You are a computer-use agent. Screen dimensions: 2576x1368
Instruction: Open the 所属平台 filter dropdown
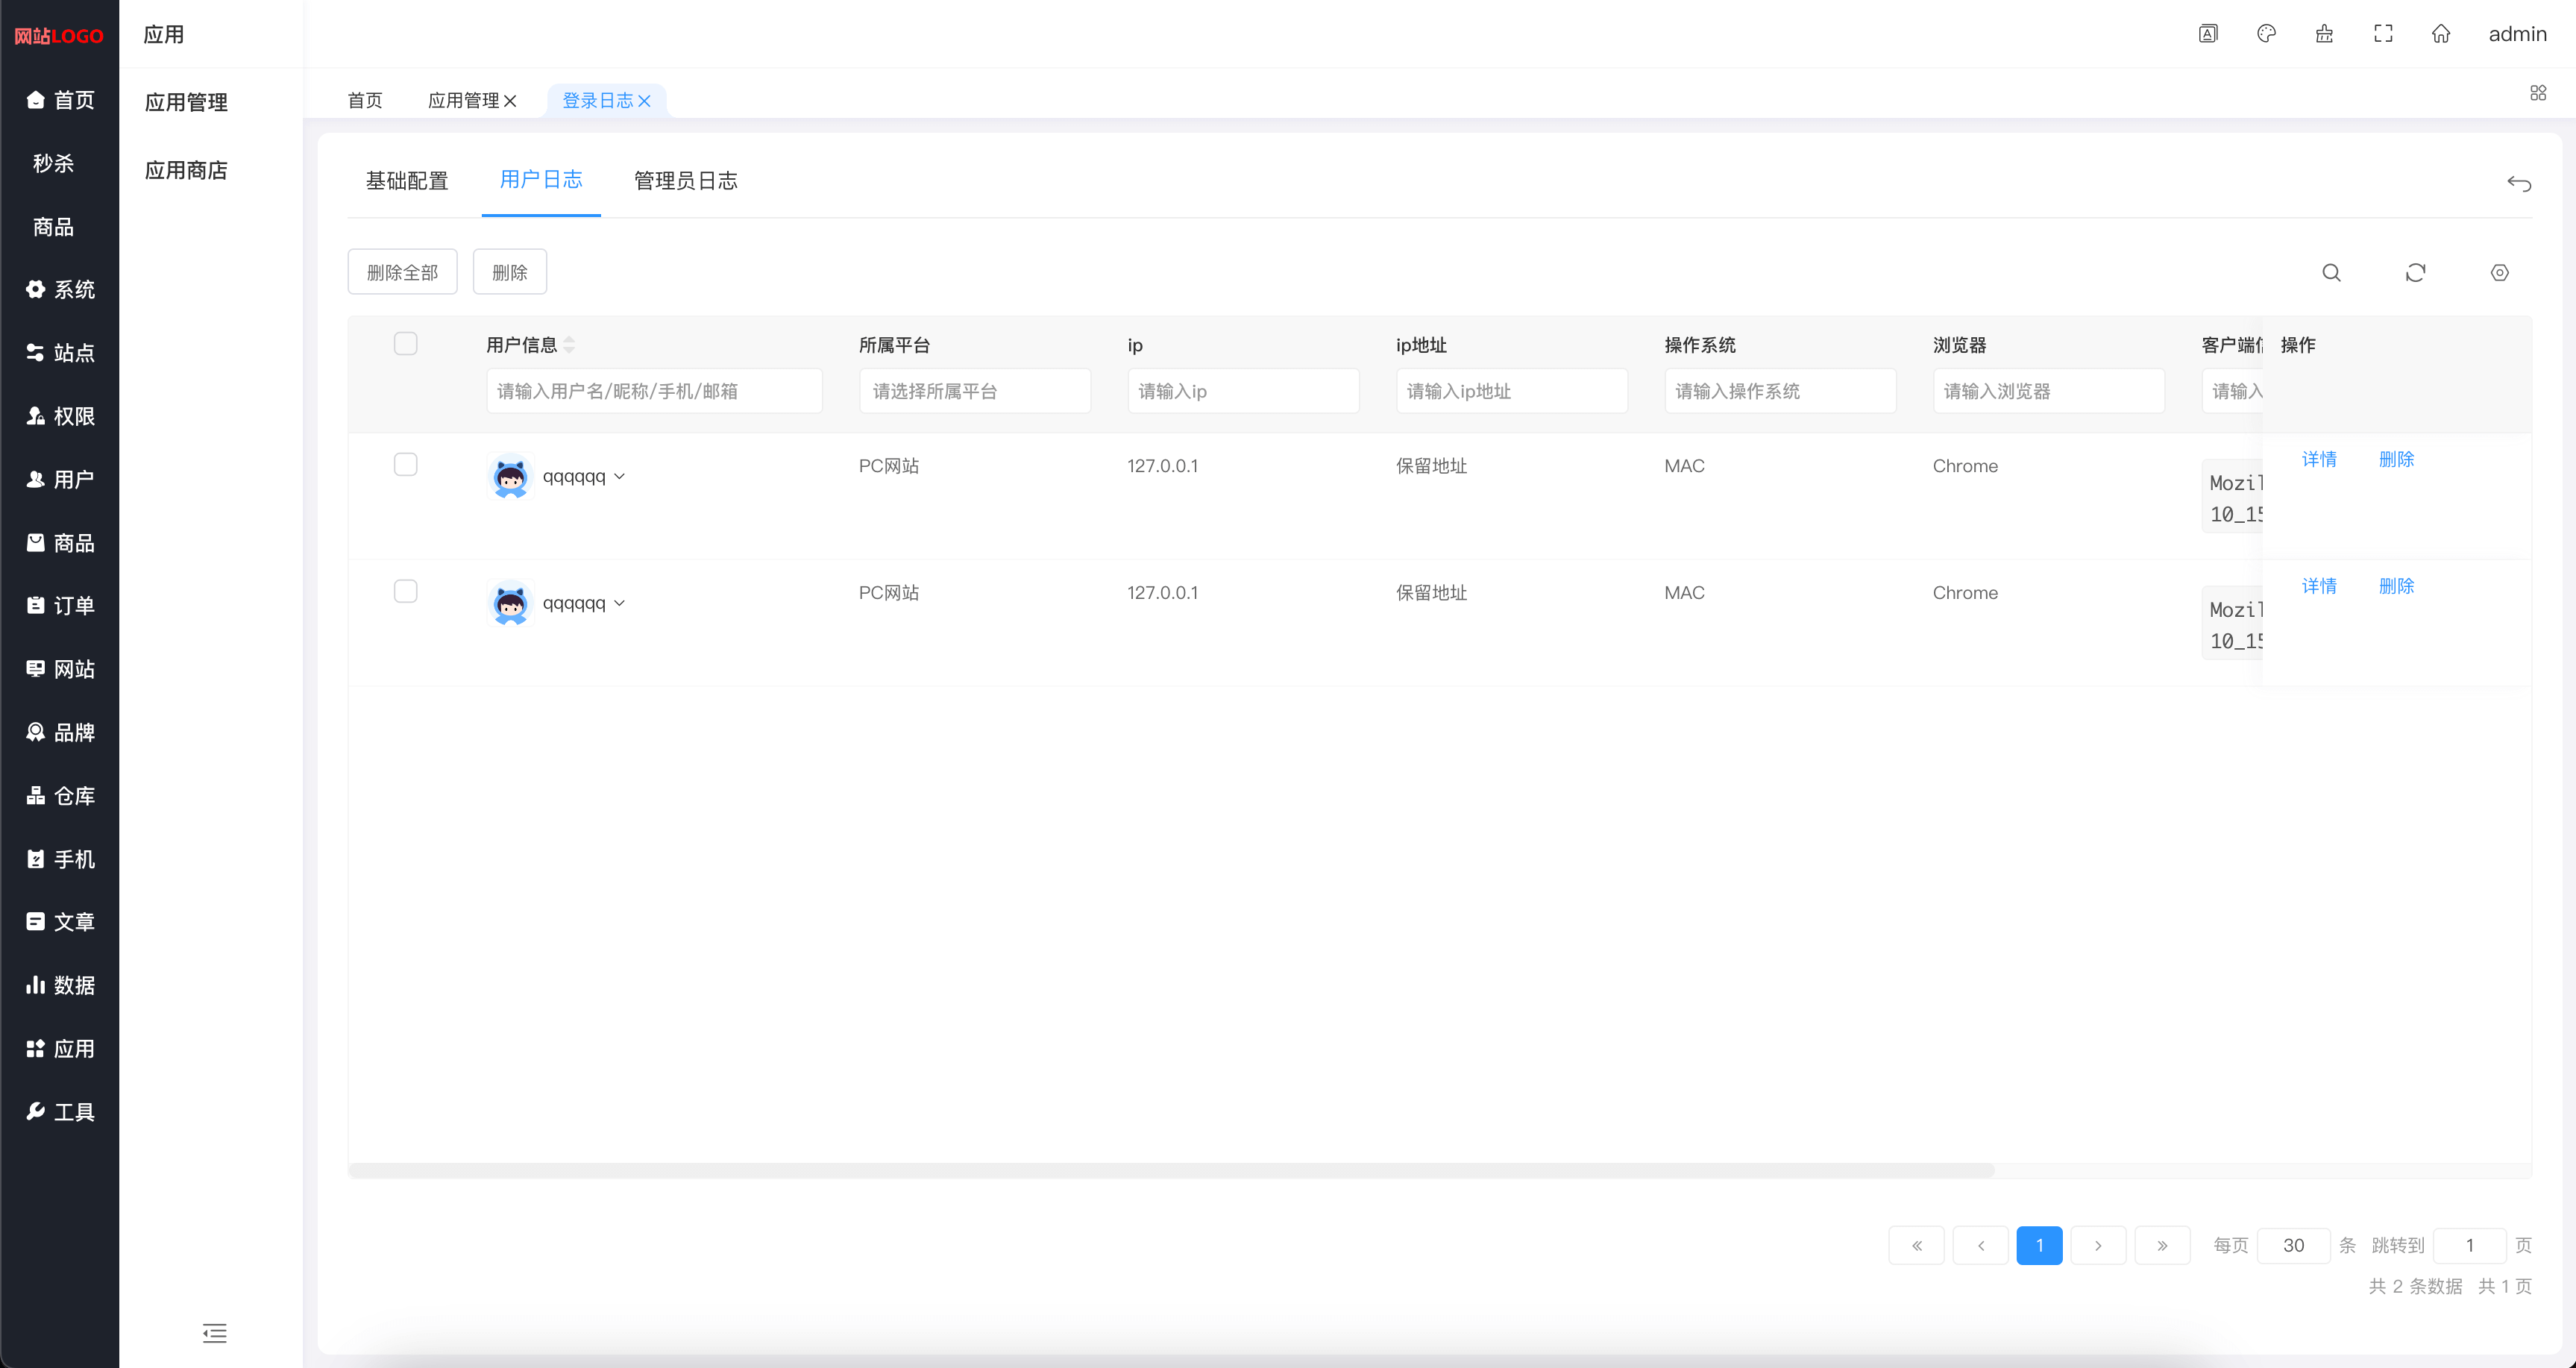click(974, 391)
